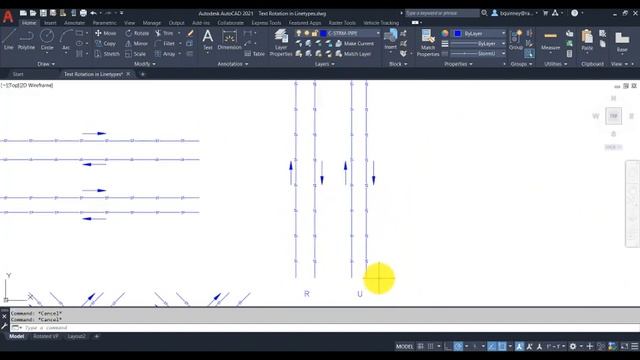Insert a Table
The image size is (640, 360).
click(x=254, y=53)
